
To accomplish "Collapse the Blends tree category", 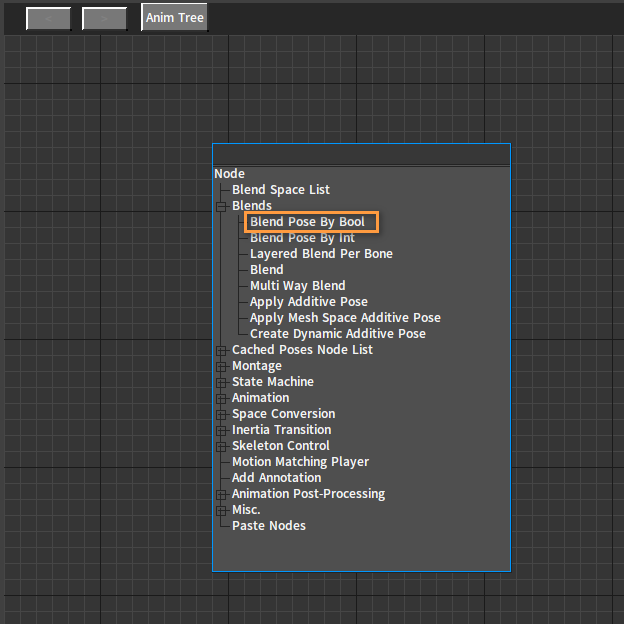I will coord(221,206).
